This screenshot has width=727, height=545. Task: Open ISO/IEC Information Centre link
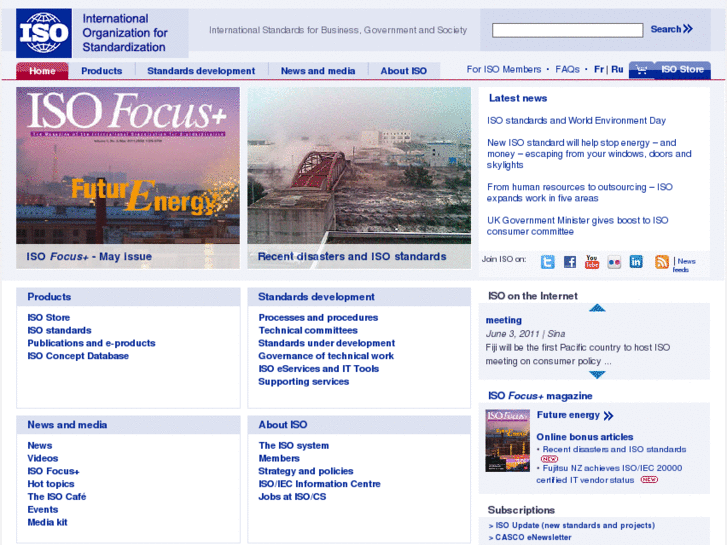[319, 484]
